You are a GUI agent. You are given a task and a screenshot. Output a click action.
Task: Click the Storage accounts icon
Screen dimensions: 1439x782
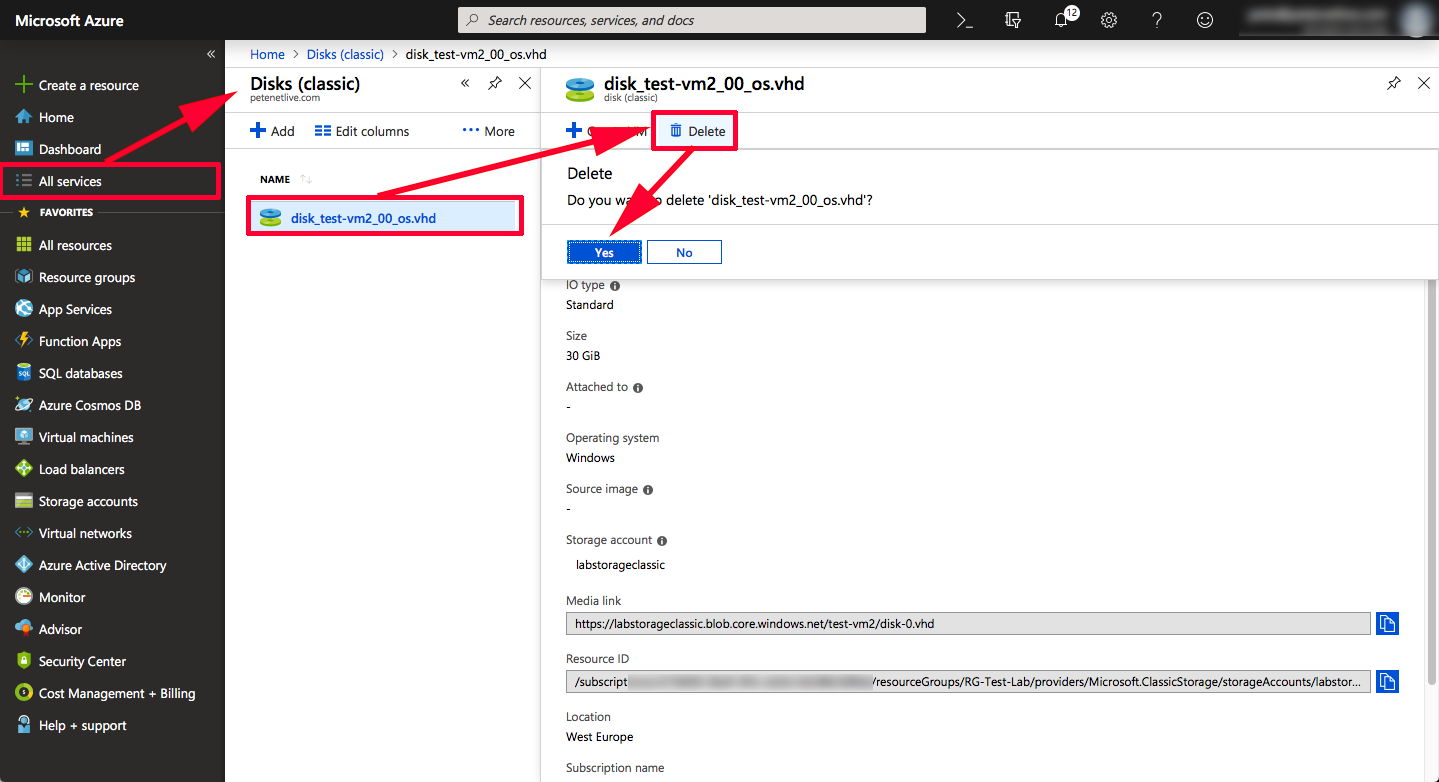coord(24,501)
